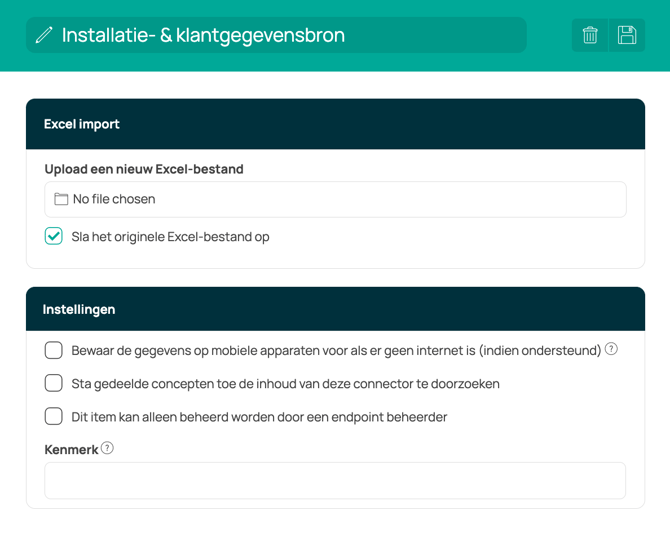Image resolution: width=670 pixels, height=533 pixels.
Task: Tick the 'Sta gedeelde concepten toe' checkbox
Action: [x=54, y=383]
